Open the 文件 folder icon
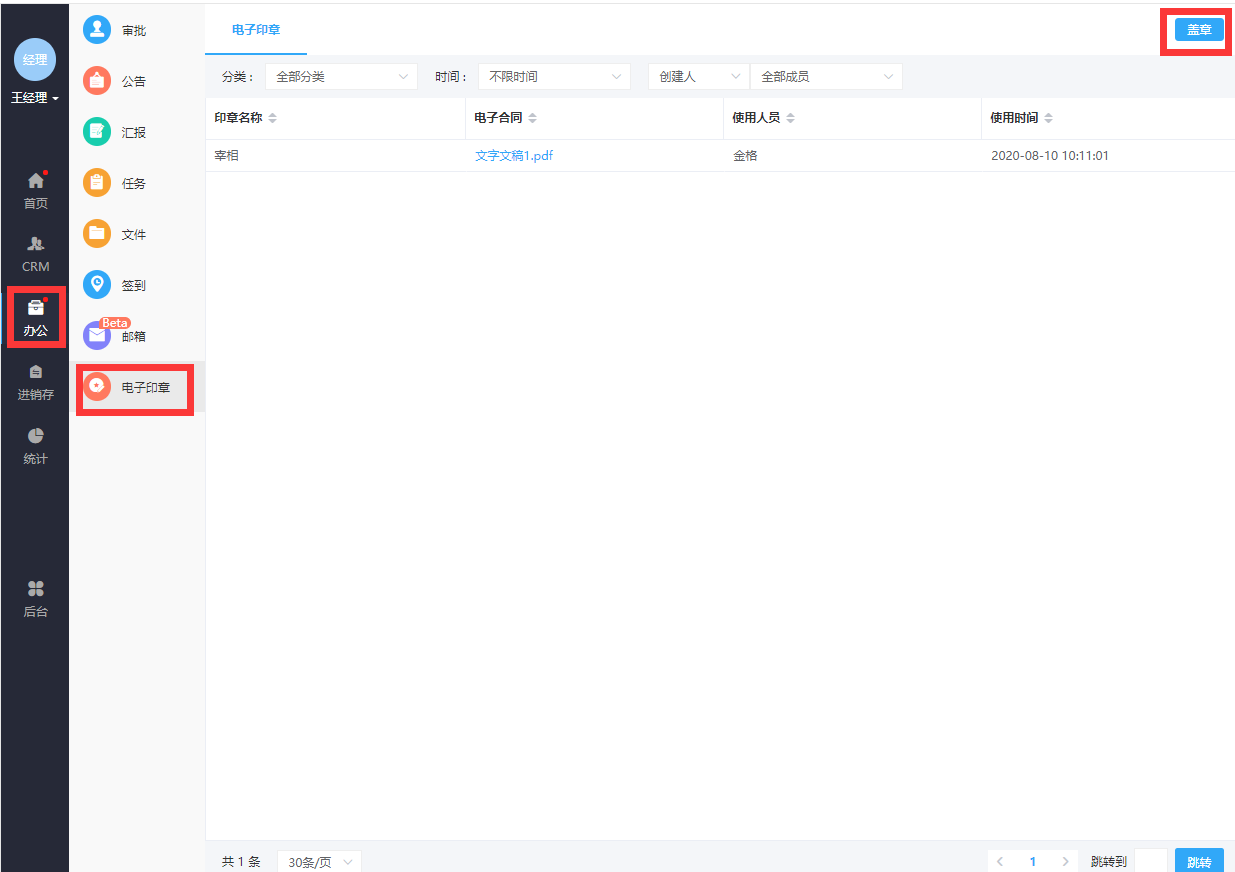This screenshot has width=1235, height=872. 97,234
